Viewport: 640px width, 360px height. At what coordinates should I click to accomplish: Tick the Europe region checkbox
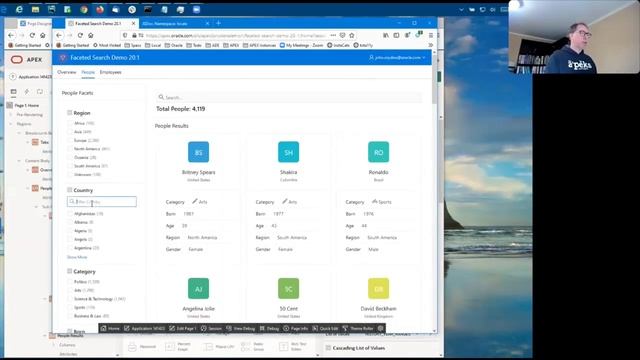[70, 140]
